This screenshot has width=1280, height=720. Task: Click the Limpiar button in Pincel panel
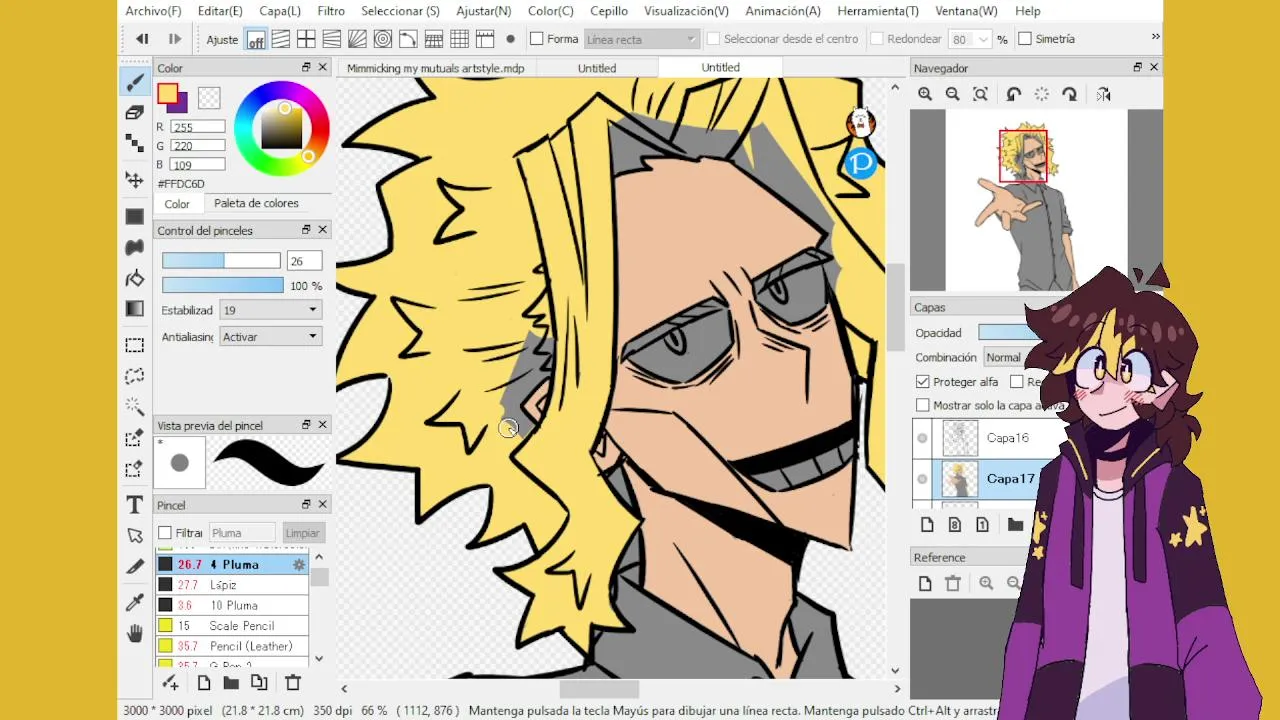(x=302, y=533)
